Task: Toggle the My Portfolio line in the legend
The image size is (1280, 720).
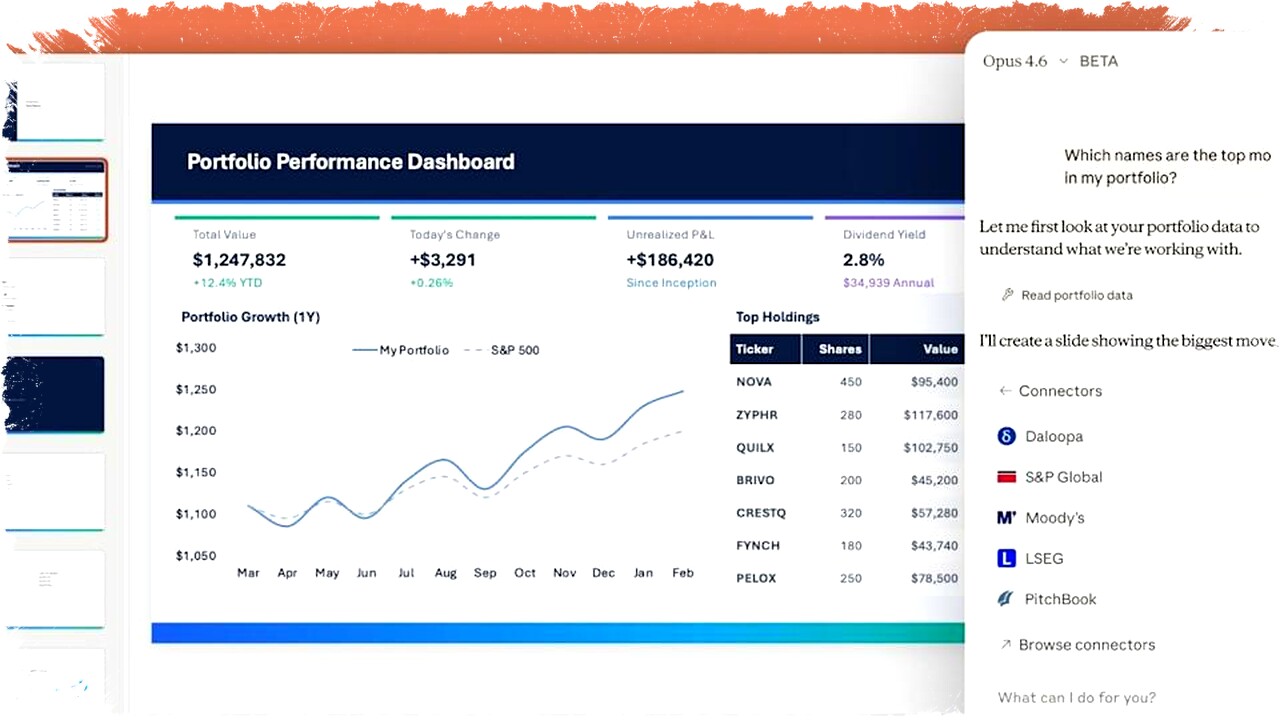Action: coord(400,350)
